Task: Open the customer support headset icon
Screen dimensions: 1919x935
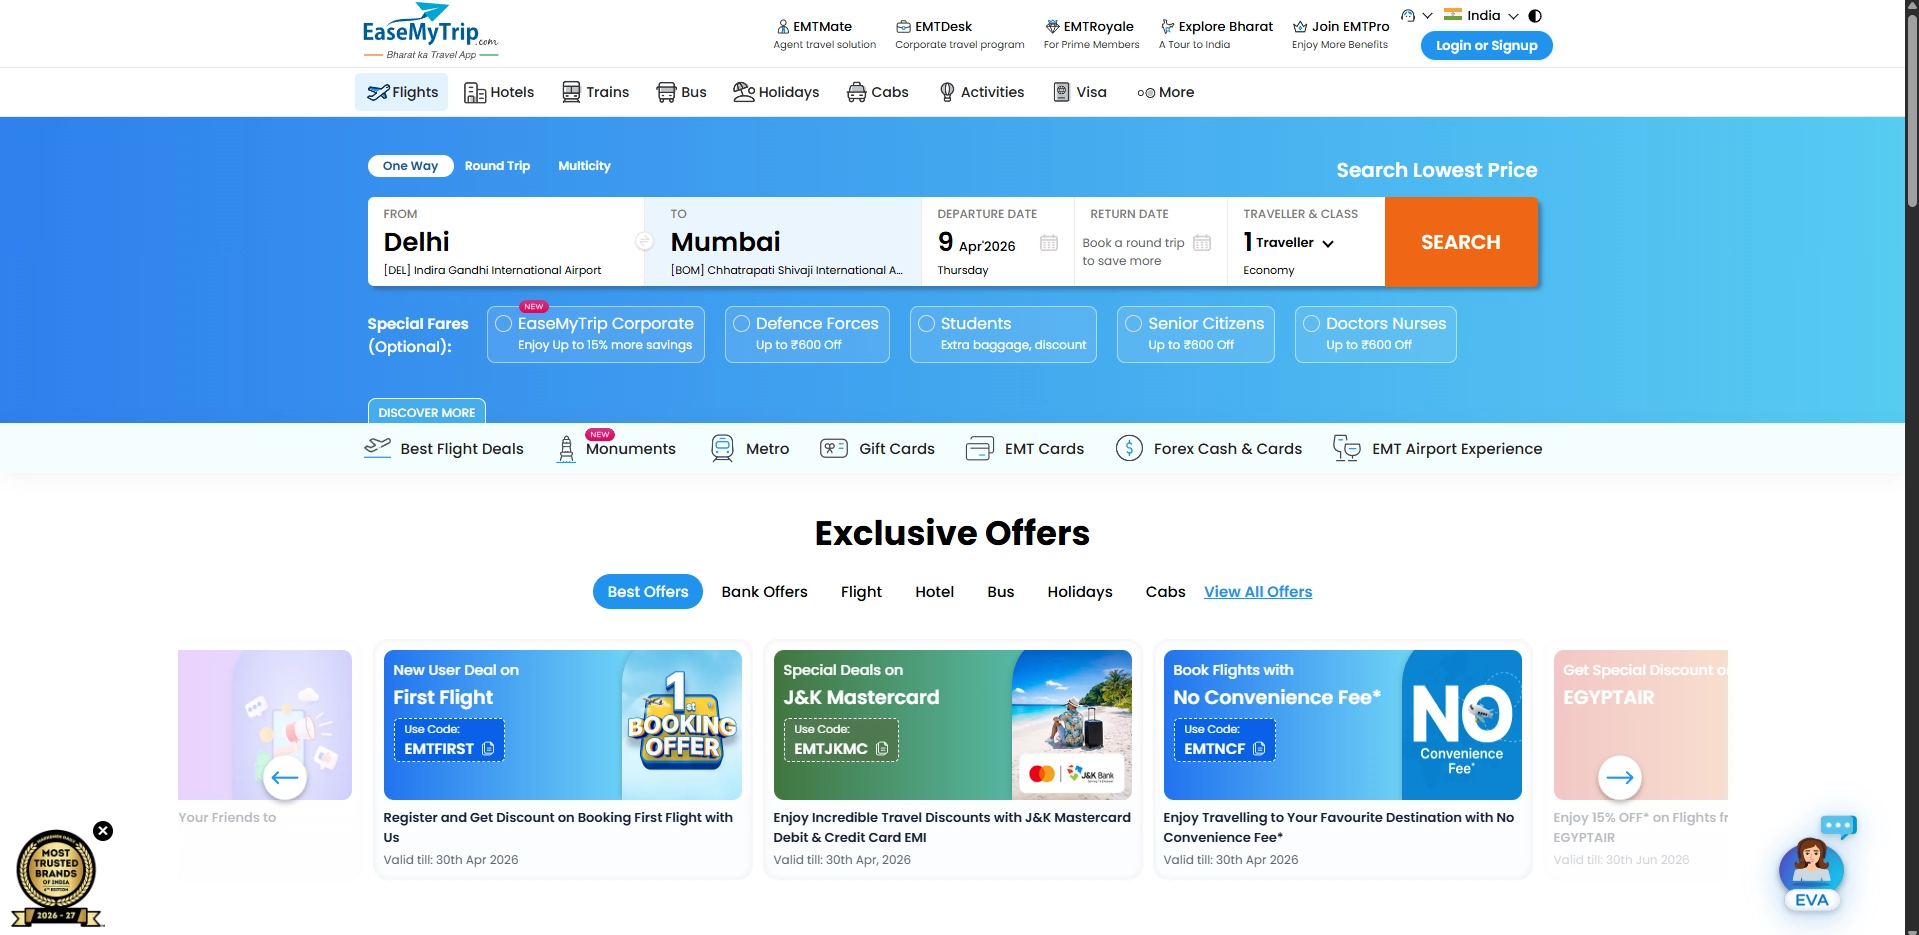Action: pyautogui.click(x=1408, y=16)
